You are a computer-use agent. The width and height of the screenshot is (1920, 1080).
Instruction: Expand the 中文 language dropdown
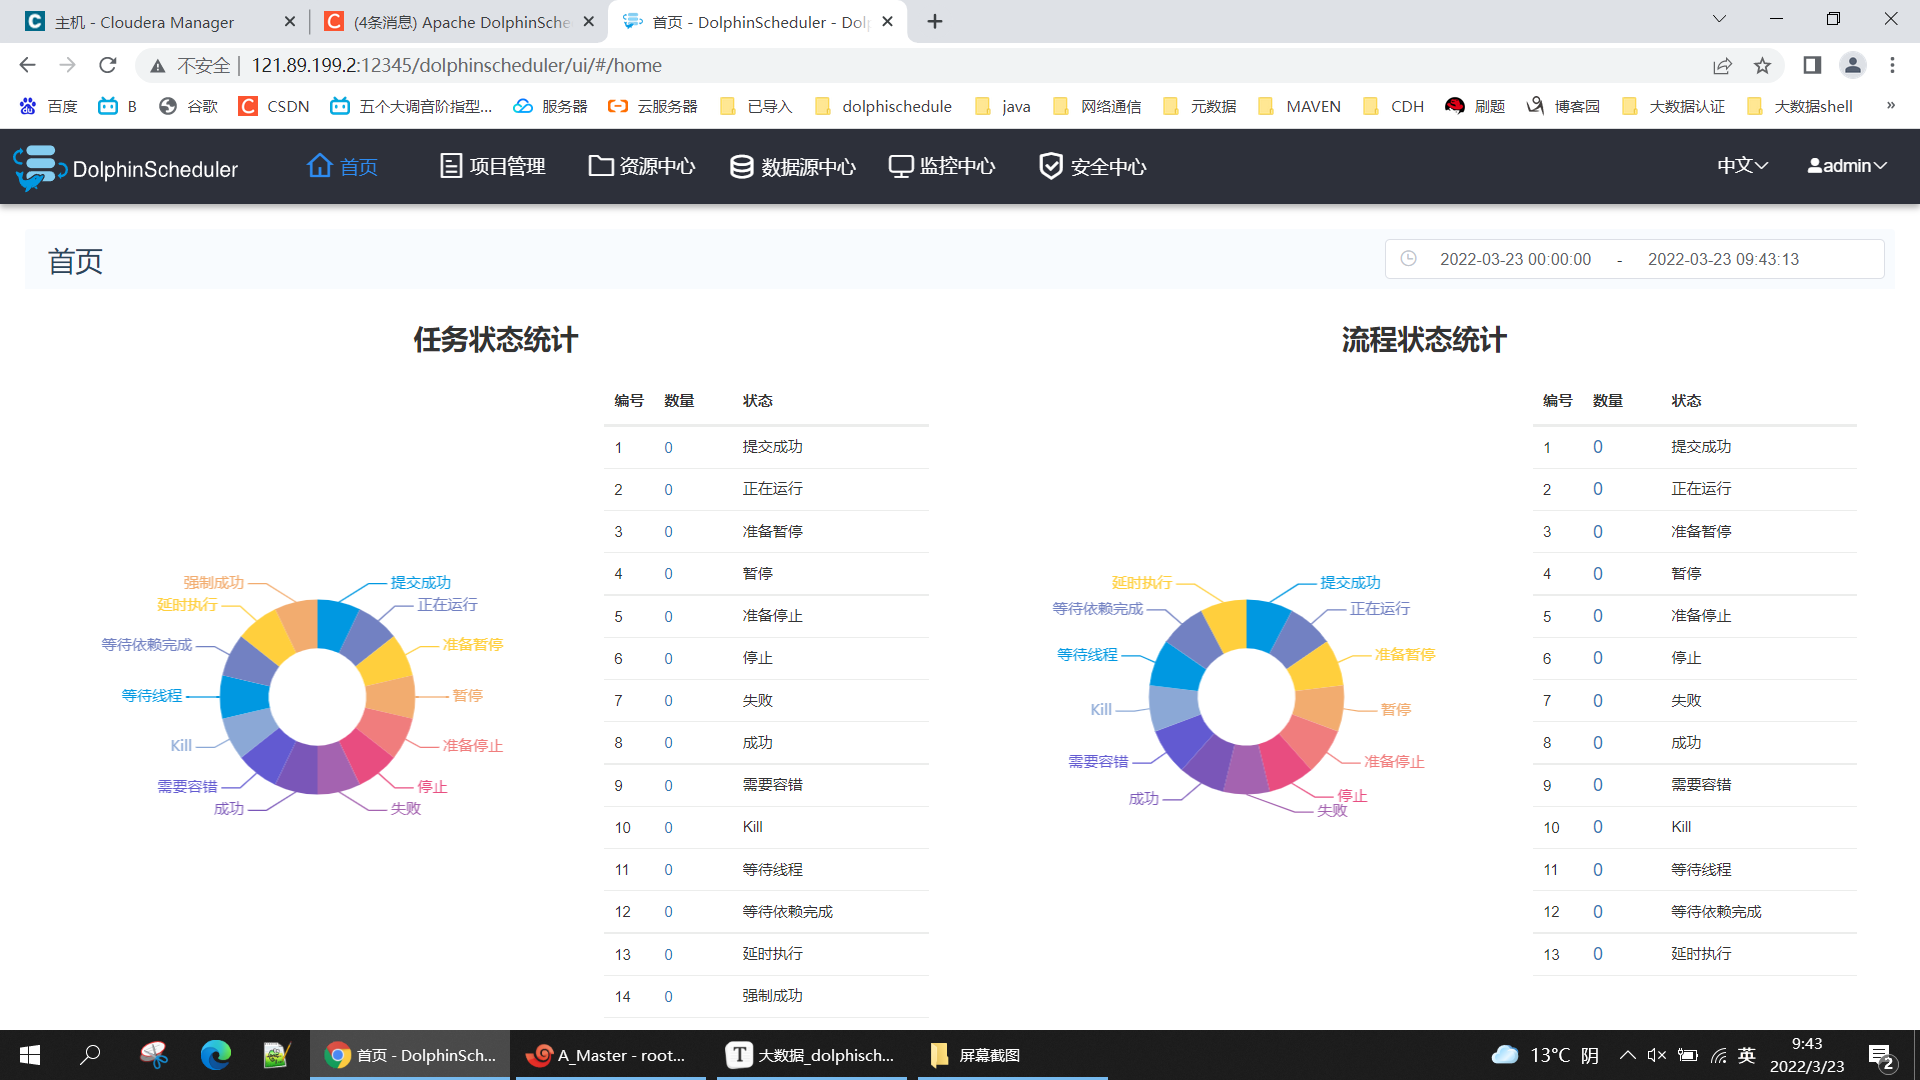click(1742, 166)
